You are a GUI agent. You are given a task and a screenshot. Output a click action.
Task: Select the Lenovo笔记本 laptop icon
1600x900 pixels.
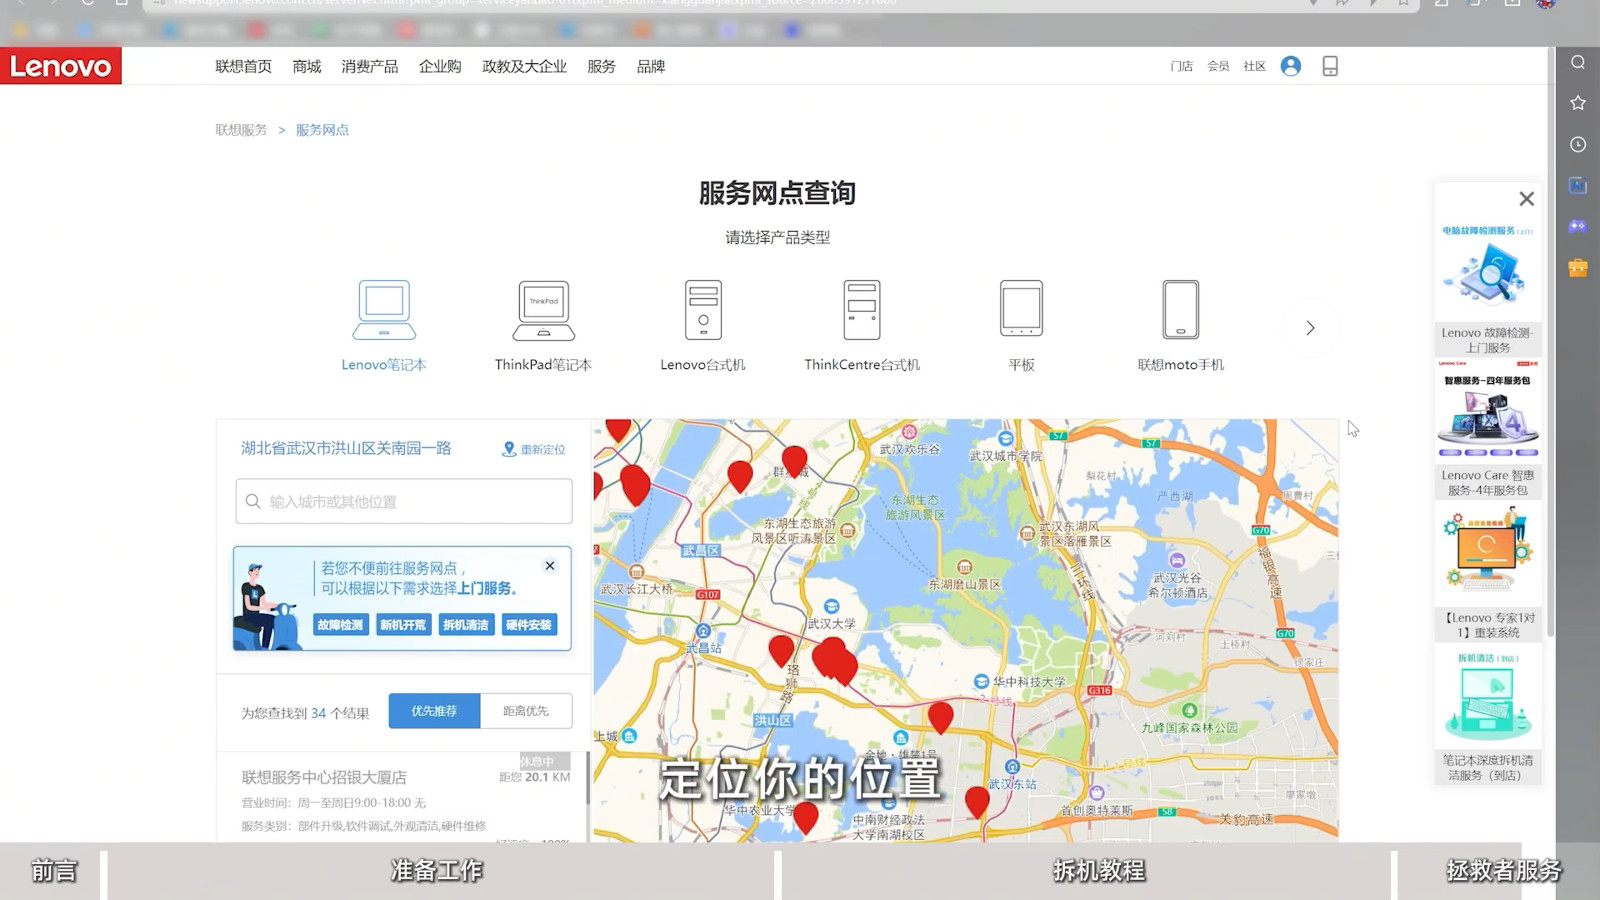[384, 310]
